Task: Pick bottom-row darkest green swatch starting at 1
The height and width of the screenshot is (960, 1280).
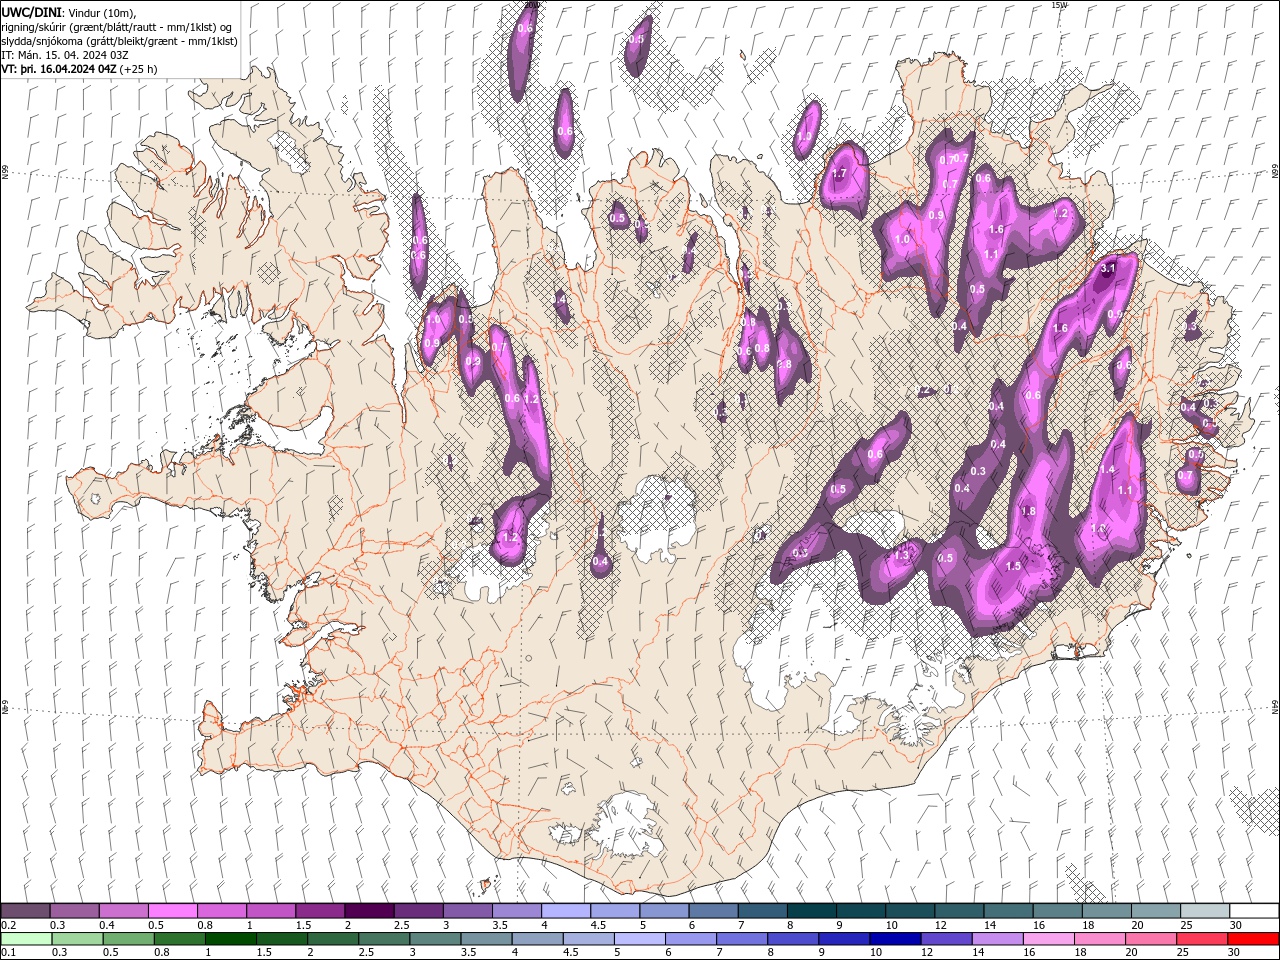Action: [230, 939]
